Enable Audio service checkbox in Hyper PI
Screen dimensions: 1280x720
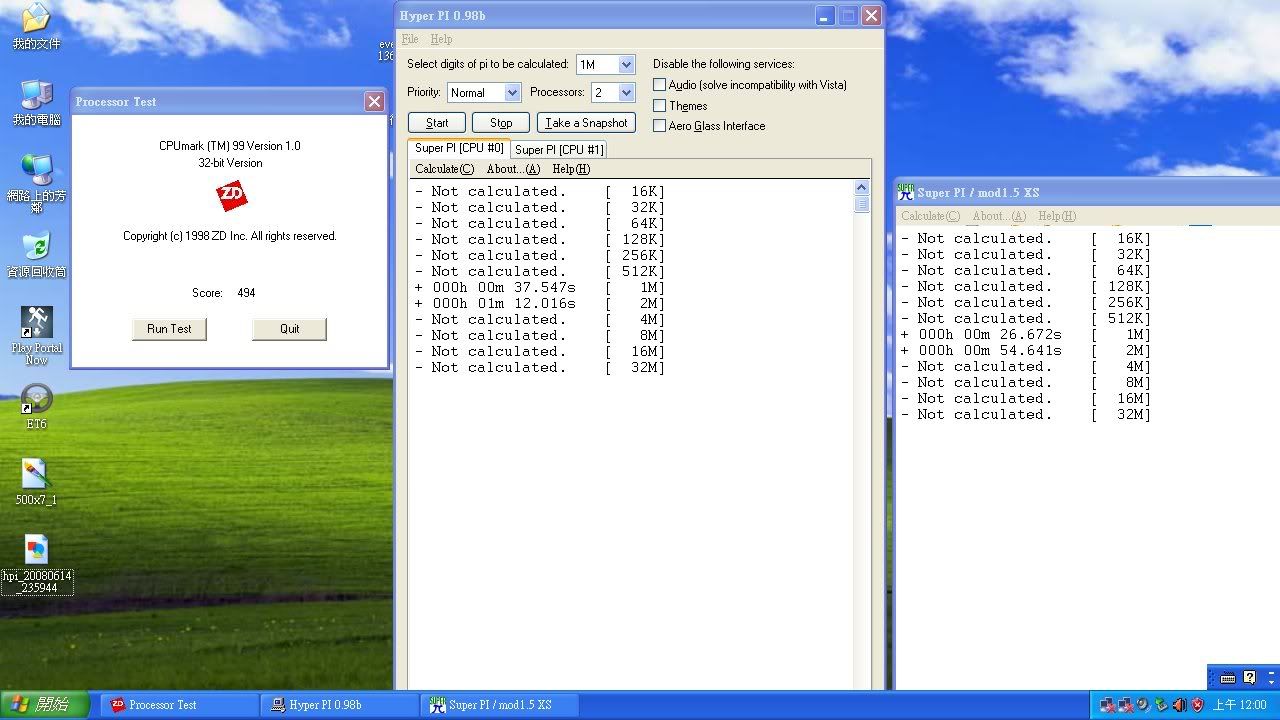click(x=660, y=85)
